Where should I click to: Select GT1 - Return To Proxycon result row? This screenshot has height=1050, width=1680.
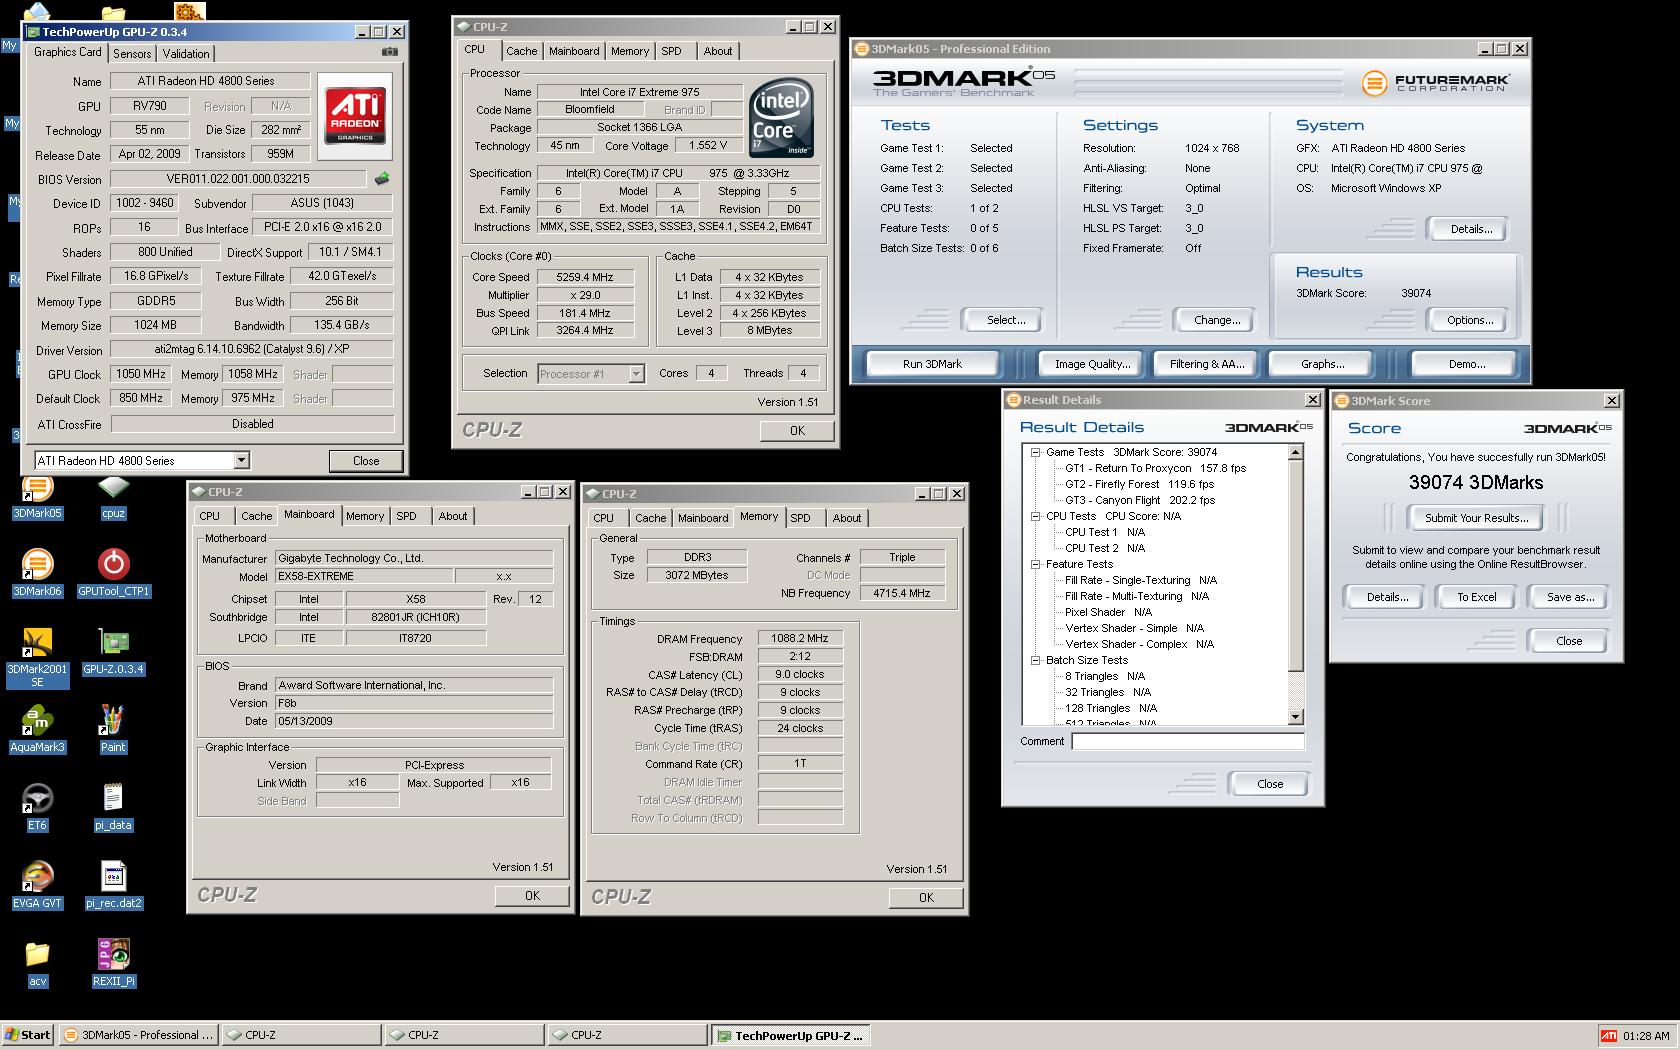(1155, 468)
